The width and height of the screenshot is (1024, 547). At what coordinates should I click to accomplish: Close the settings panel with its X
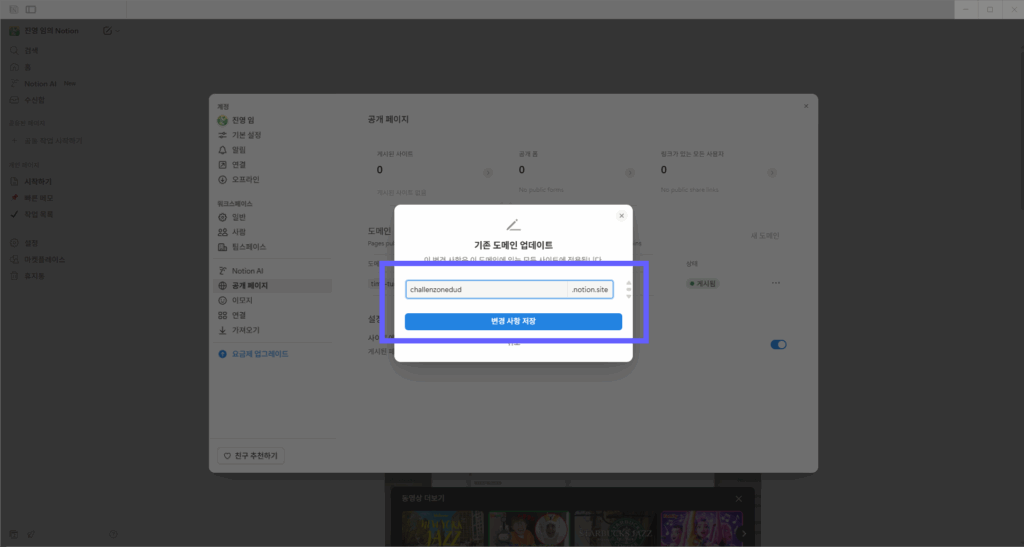coord(806,106)
